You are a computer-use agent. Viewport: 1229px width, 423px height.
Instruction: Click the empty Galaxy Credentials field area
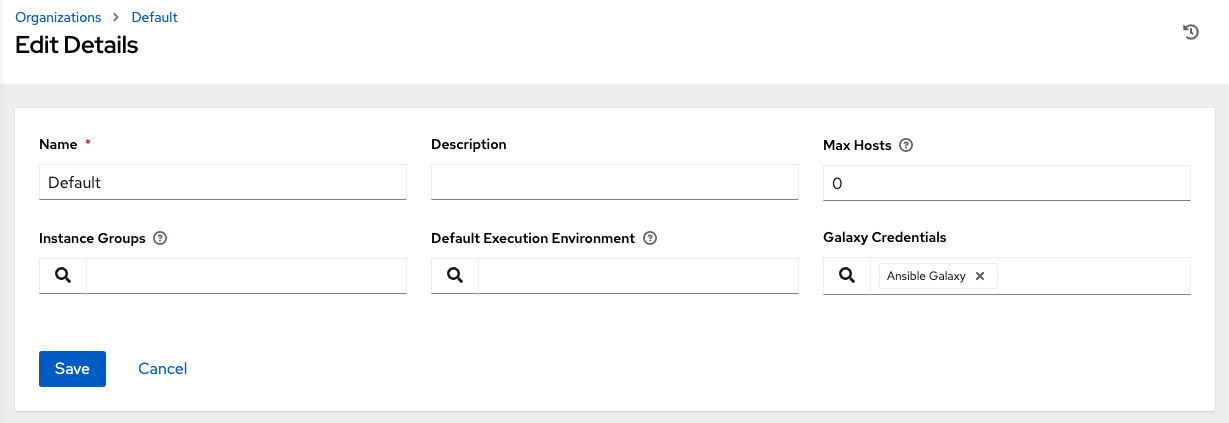point(1092,276)
